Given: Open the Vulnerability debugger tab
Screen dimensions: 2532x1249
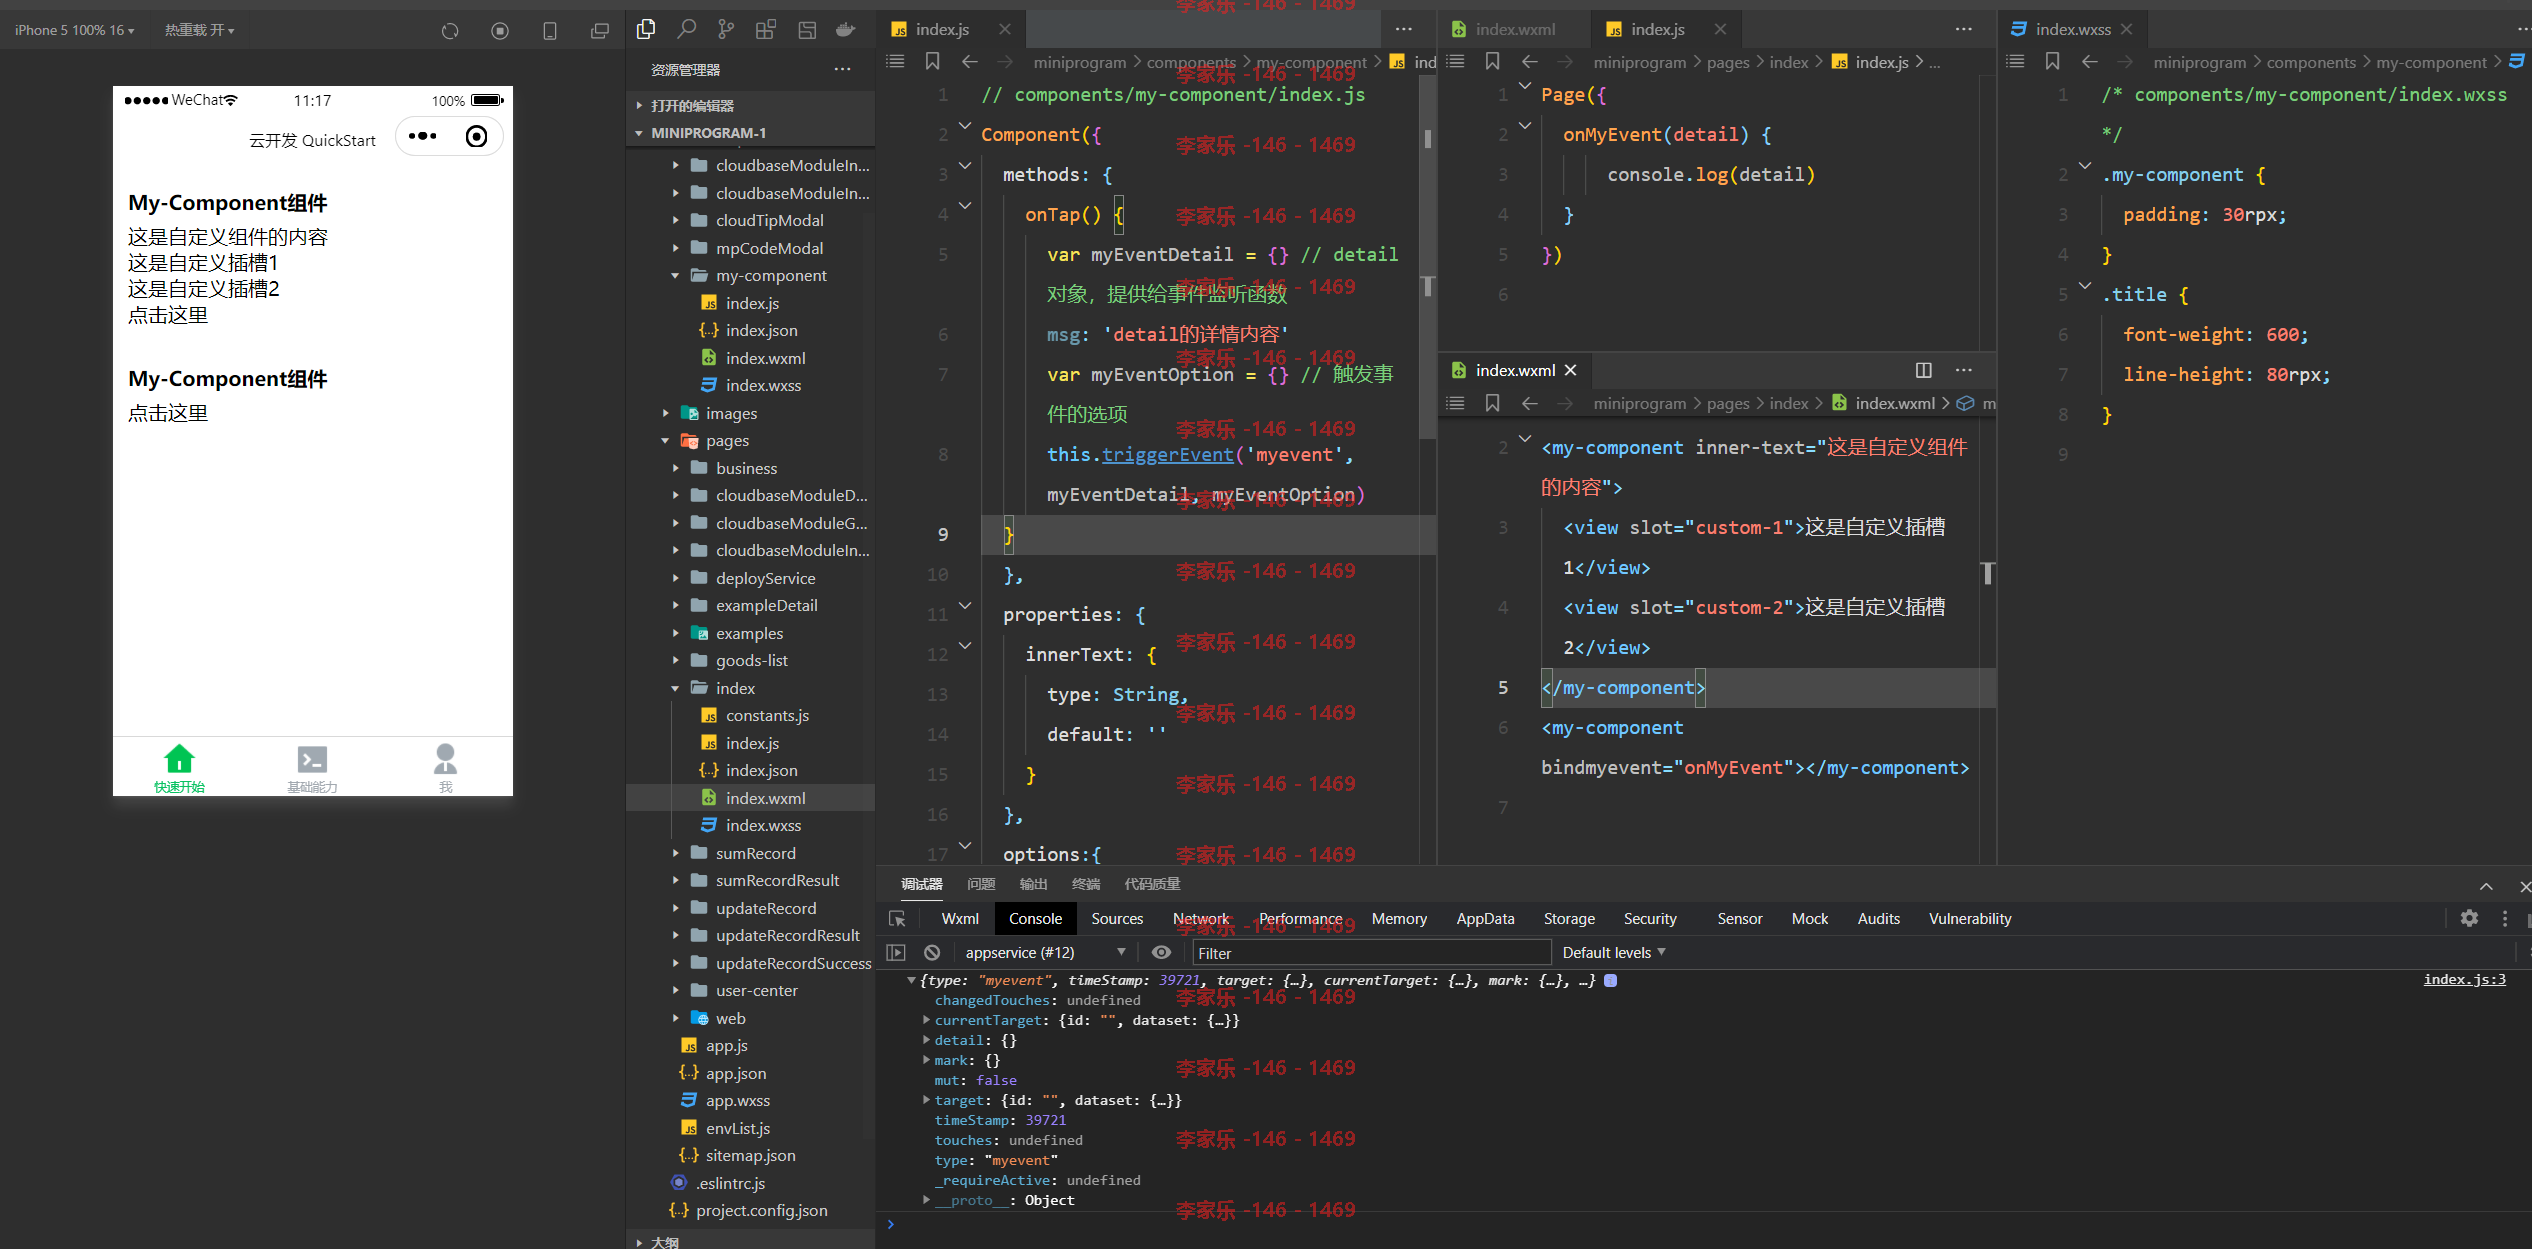Looking at the screenshot, I should pos(1969,919).
